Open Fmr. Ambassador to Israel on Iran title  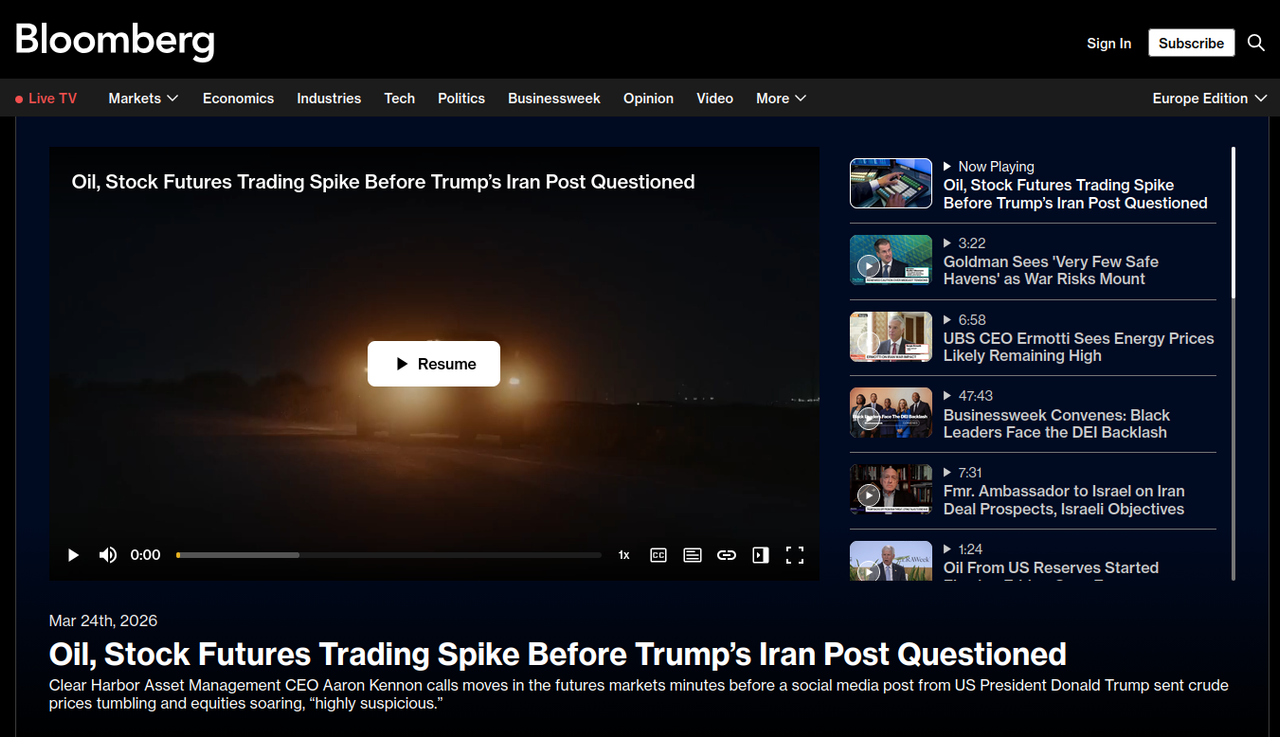coord(1064,500)
